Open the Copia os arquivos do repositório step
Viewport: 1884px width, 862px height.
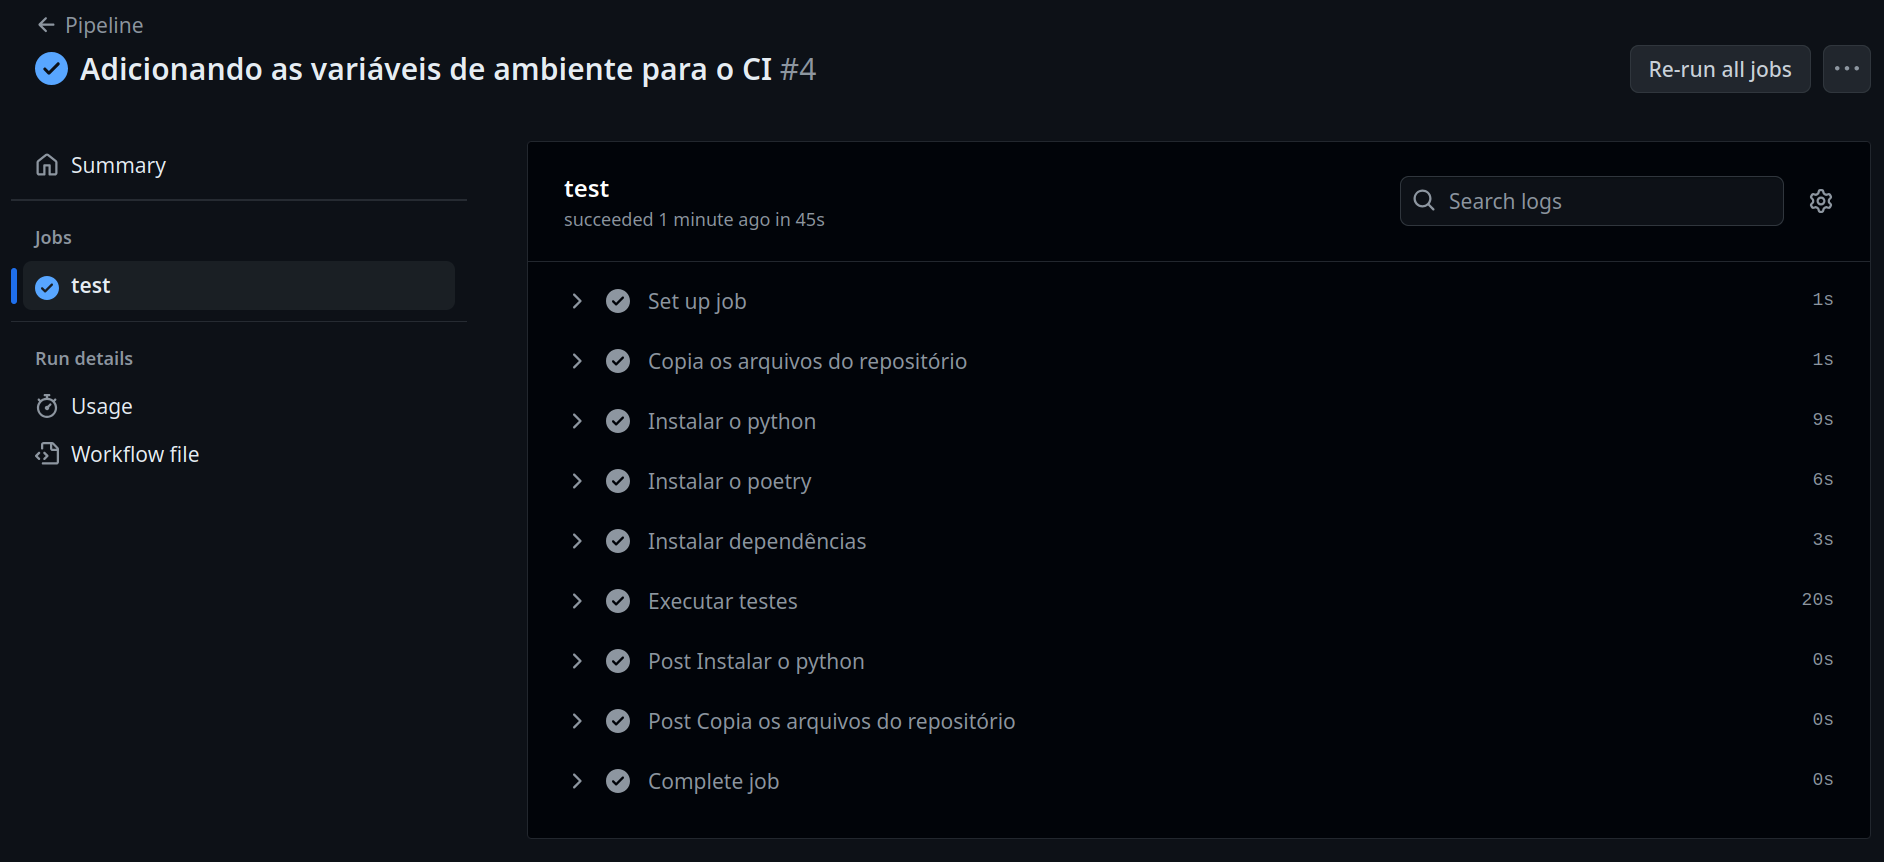(x=806, y=361)
